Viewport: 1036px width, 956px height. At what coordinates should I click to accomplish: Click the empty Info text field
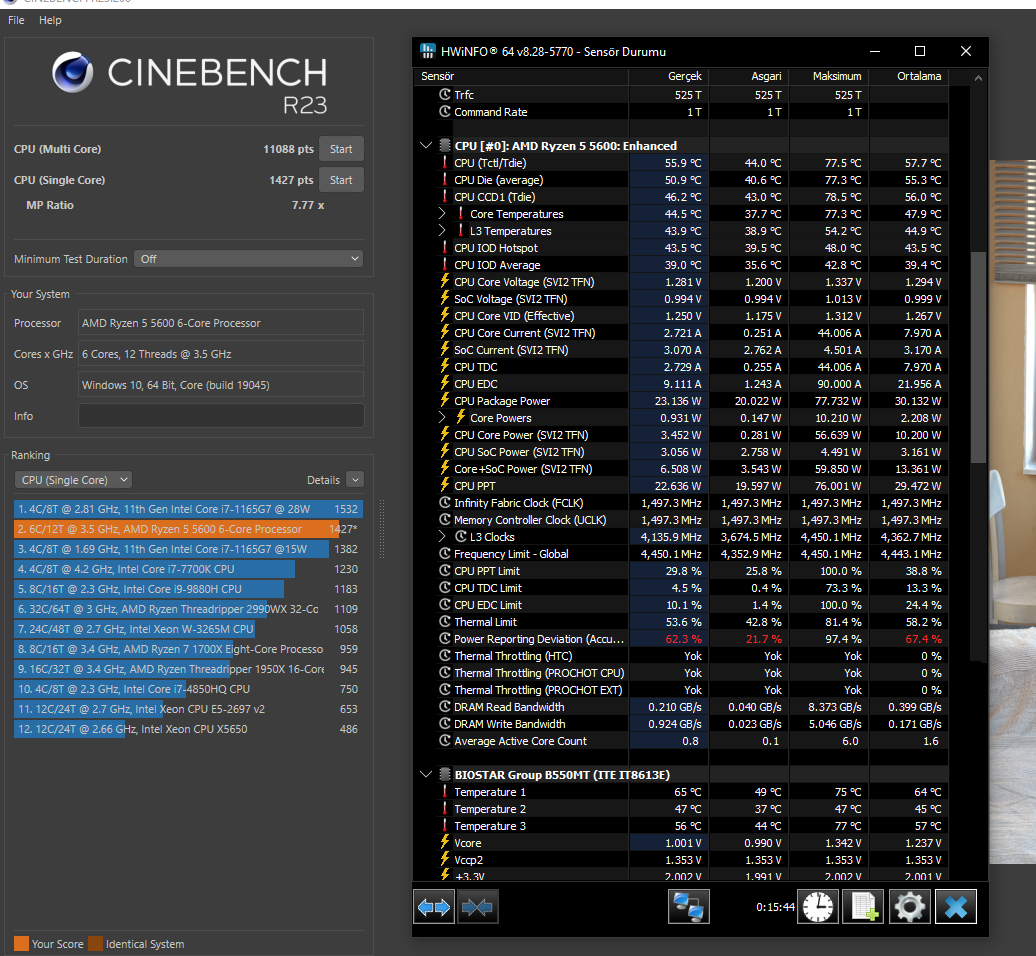pos(221,416)
